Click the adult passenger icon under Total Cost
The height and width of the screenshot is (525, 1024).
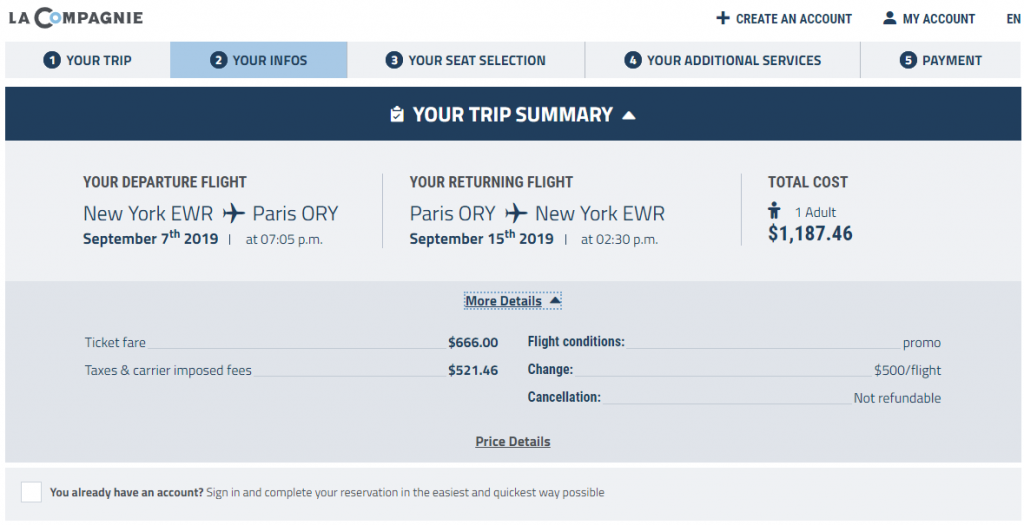pyautogui.click(x=775, y=211)
